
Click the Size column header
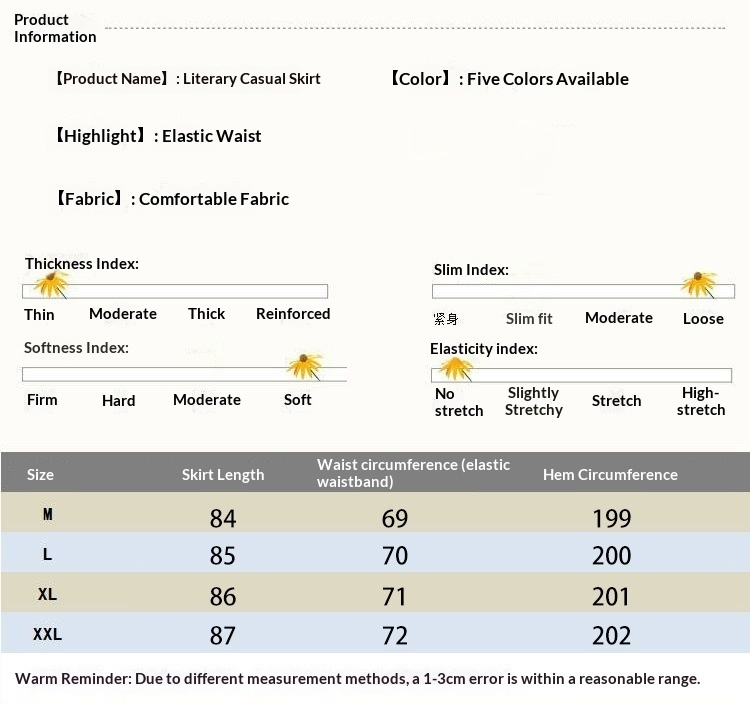[x=40, y=475]
